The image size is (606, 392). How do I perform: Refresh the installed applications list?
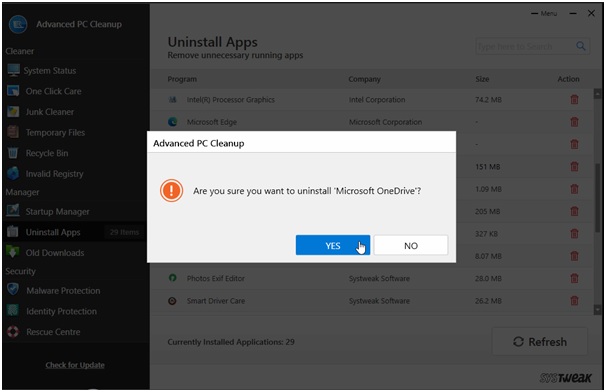pos(540,342)
